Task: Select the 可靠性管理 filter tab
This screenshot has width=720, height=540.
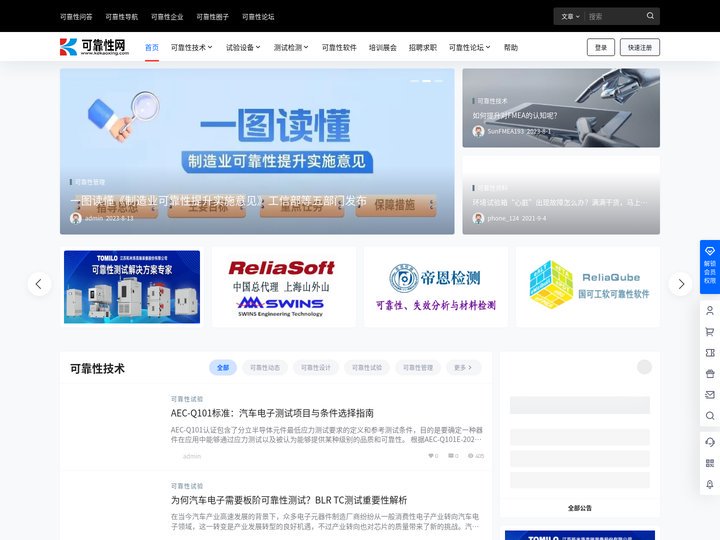Action: (417, 367)
